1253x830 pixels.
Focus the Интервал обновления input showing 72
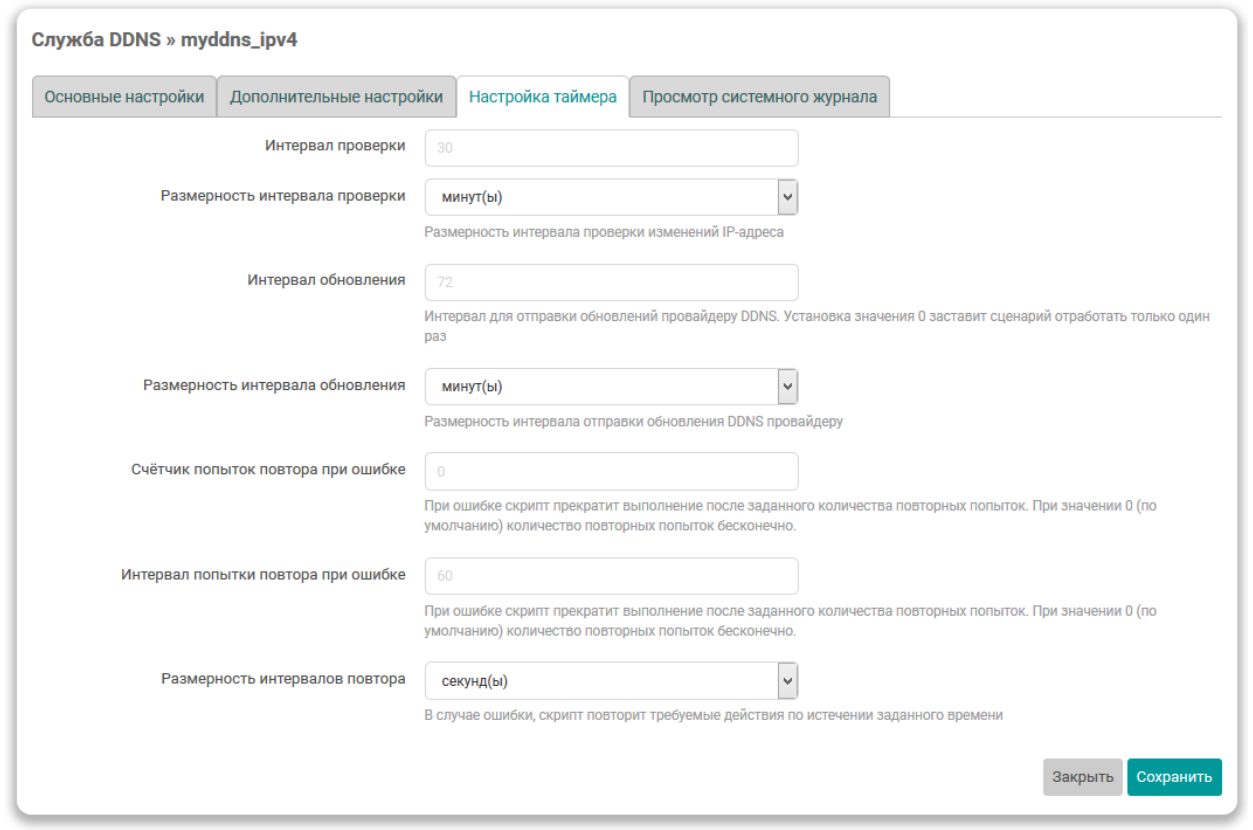611,283
